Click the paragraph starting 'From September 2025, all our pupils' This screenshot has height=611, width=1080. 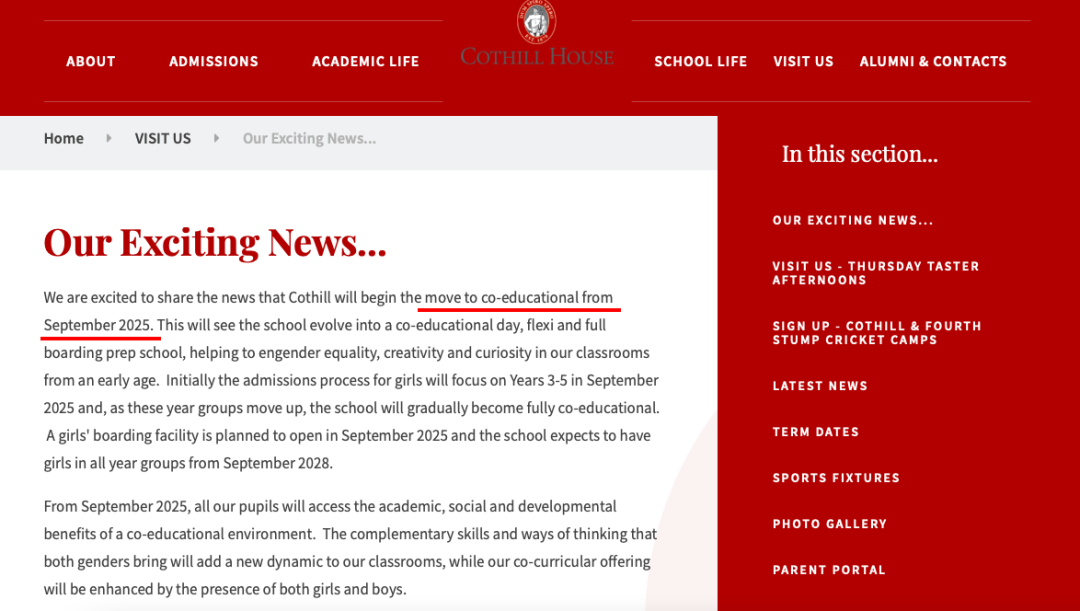(x=351, y=548)
